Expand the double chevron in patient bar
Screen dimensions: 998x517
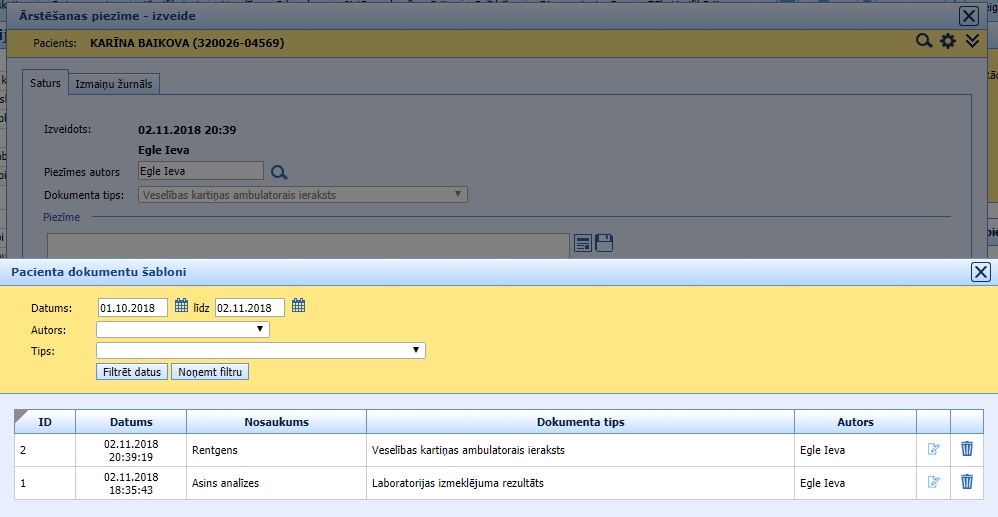tap(972, 42)
